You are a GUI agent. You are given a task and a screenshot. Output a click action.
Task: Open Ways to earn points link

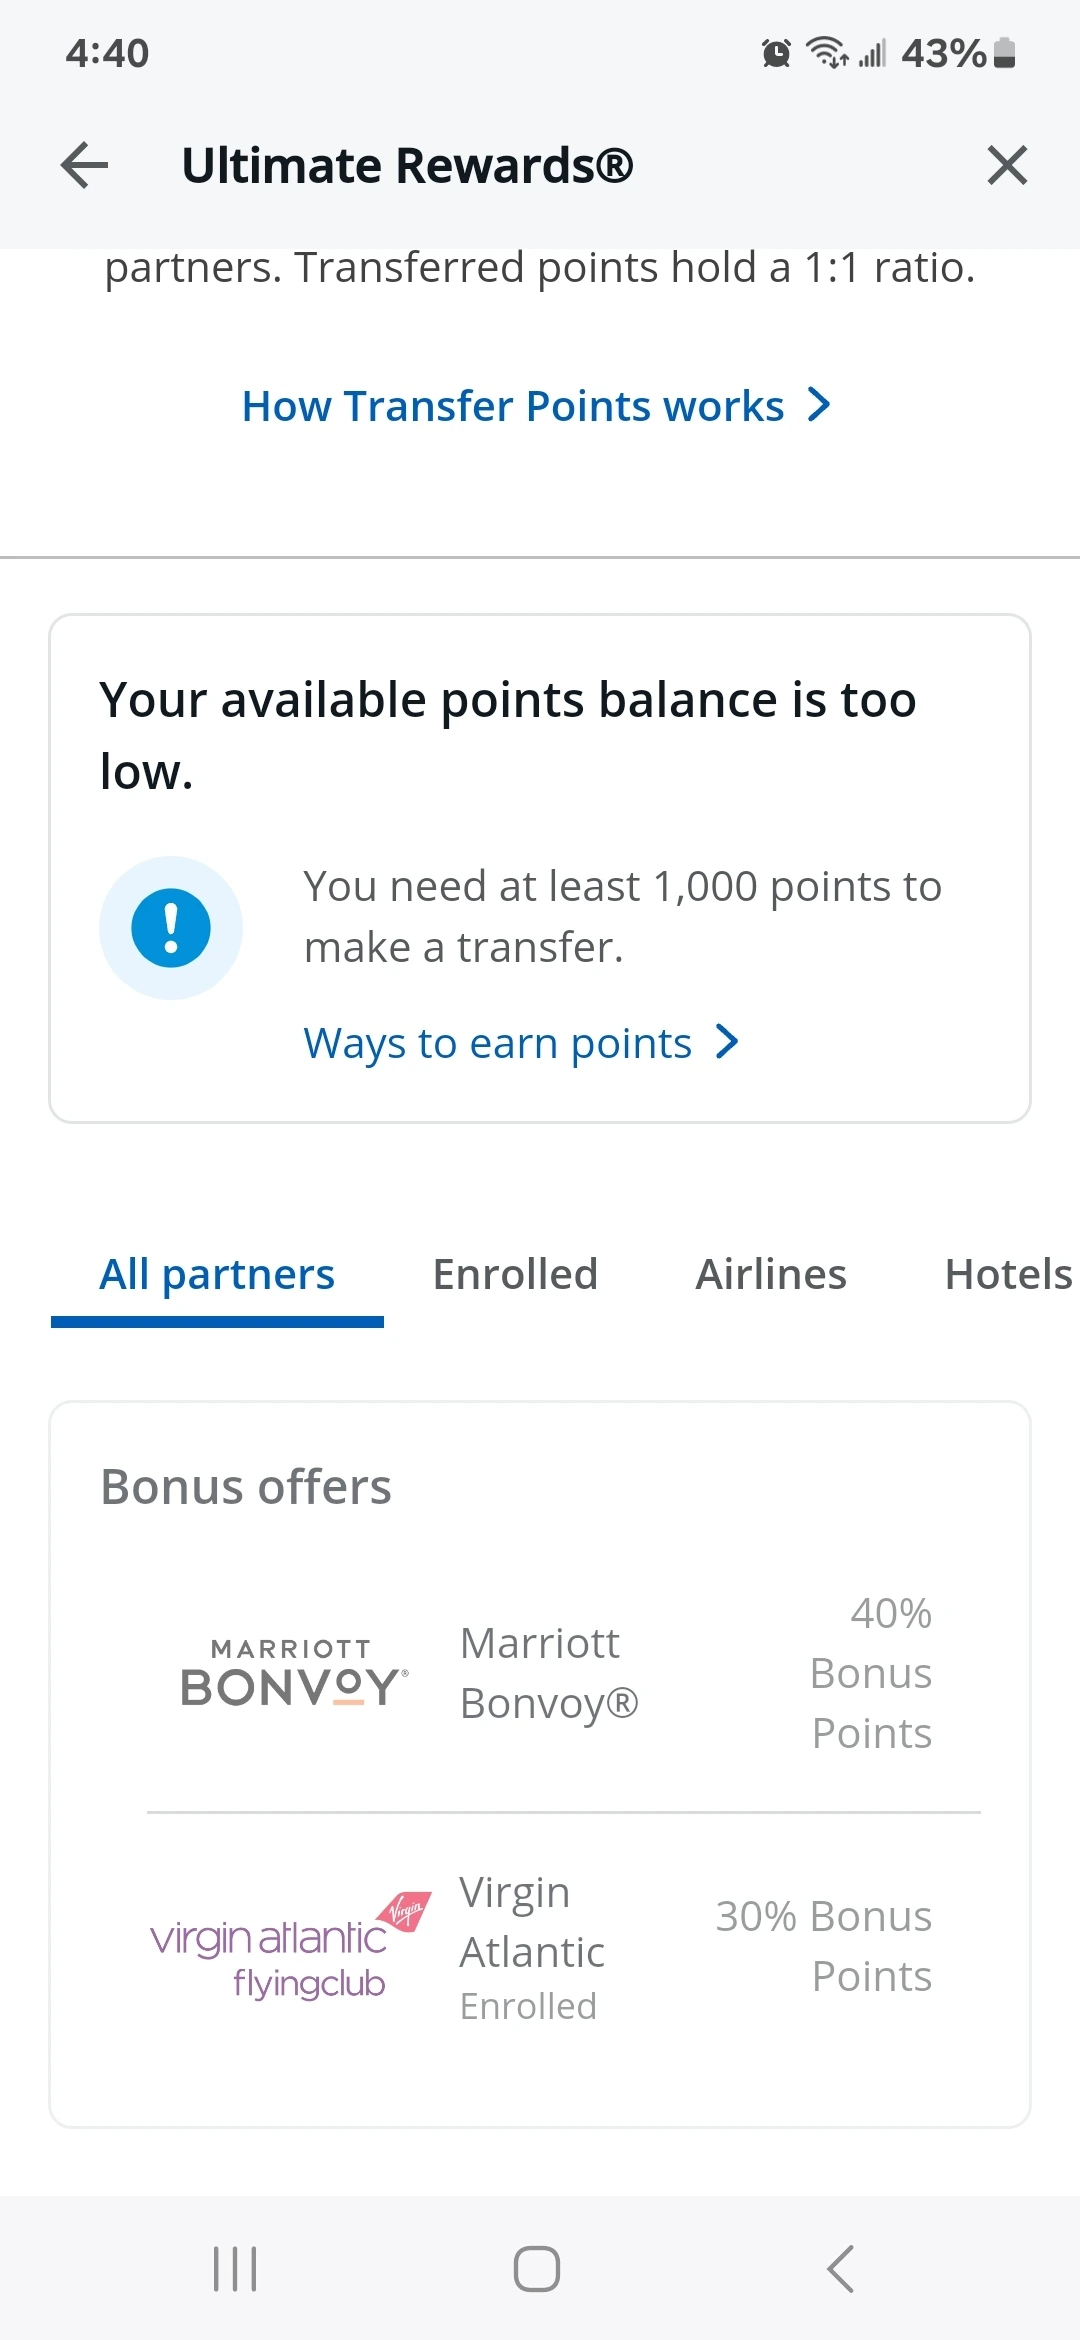tap(498, 1043)
